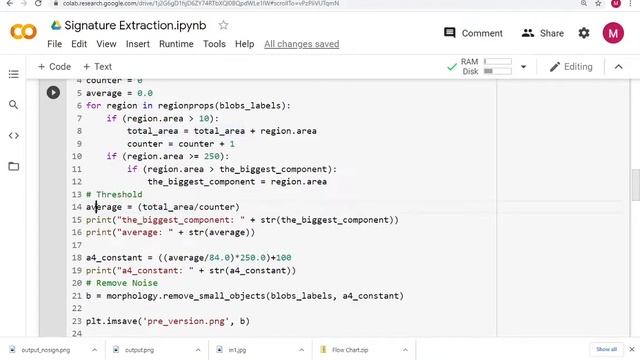Click the Disk usage bar

(498, 71)
